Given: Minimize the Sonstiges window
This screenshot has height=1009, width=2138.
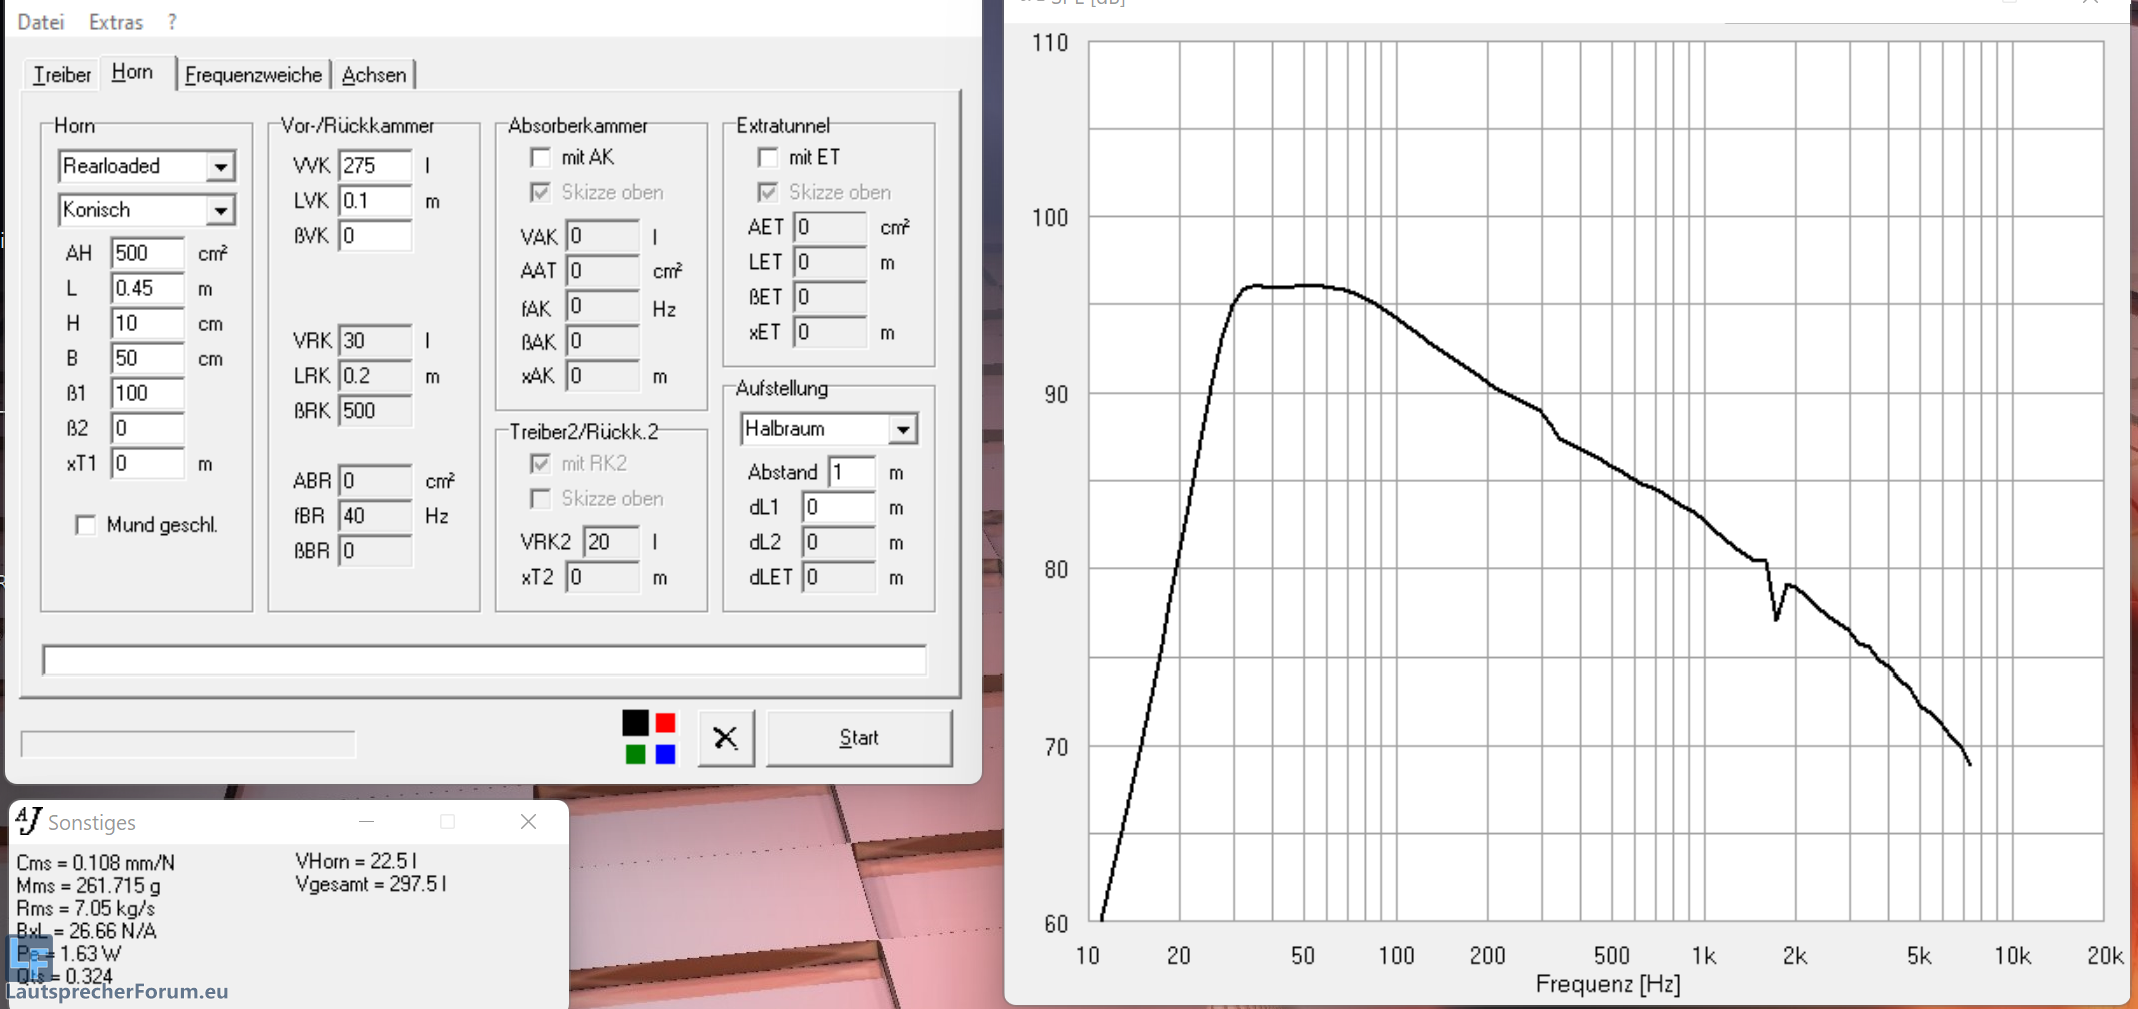Looking at the screenshot, I should (366, 821).
